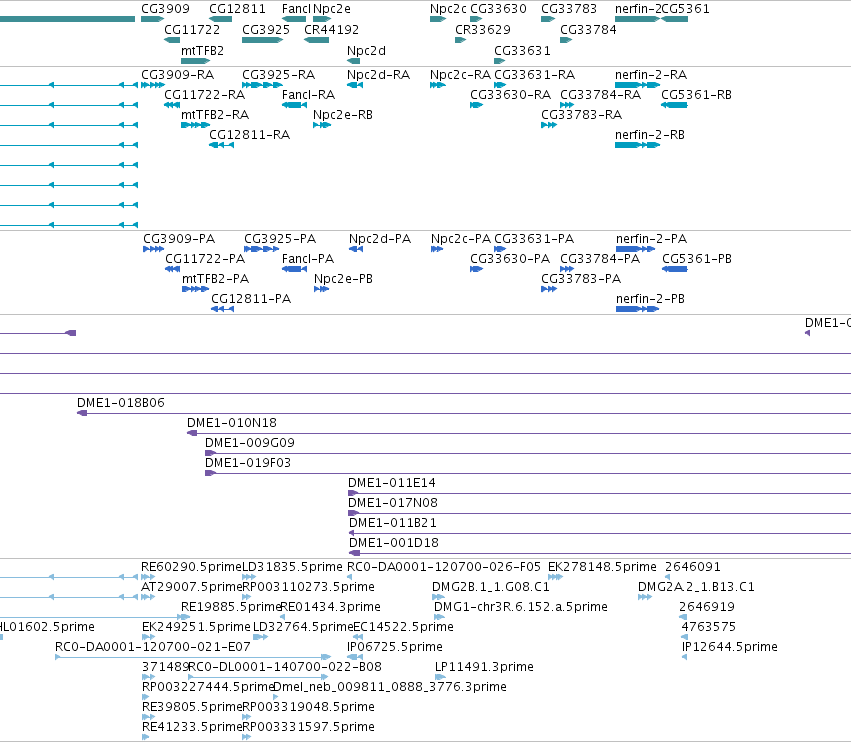Open EST Dmel_neb_009811_0888_3776.3prime
Image resolution: width=851 pixels, height=742 pixels.
pos(276,697)
